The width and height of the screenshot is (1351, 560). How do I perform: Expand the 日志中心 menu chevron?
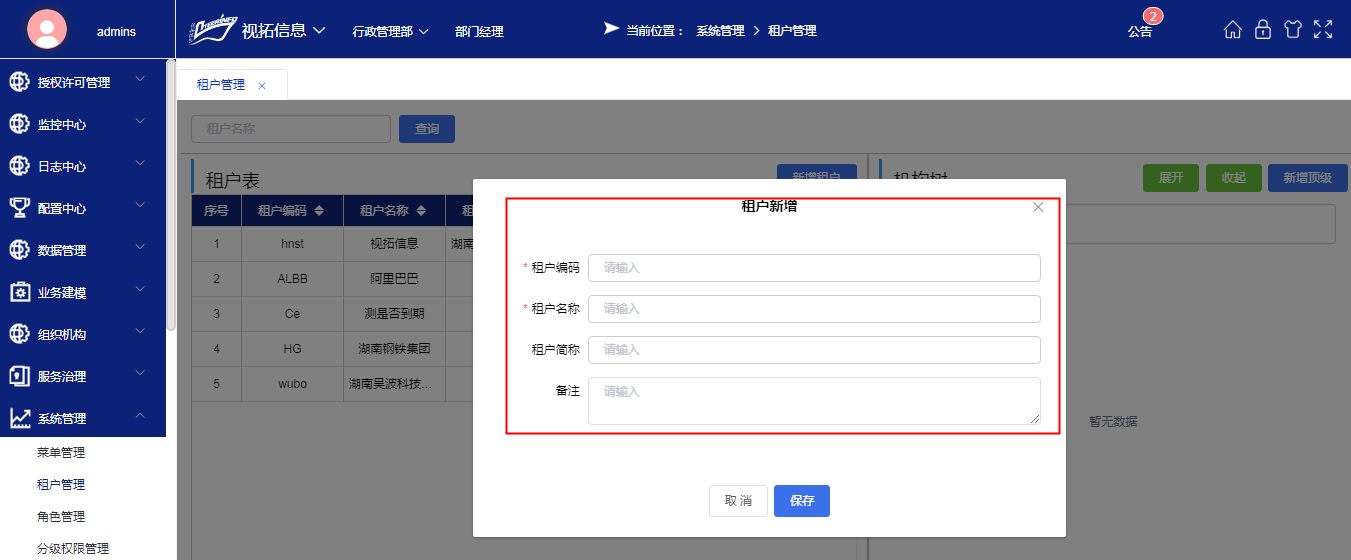click(x=140, y=163)
